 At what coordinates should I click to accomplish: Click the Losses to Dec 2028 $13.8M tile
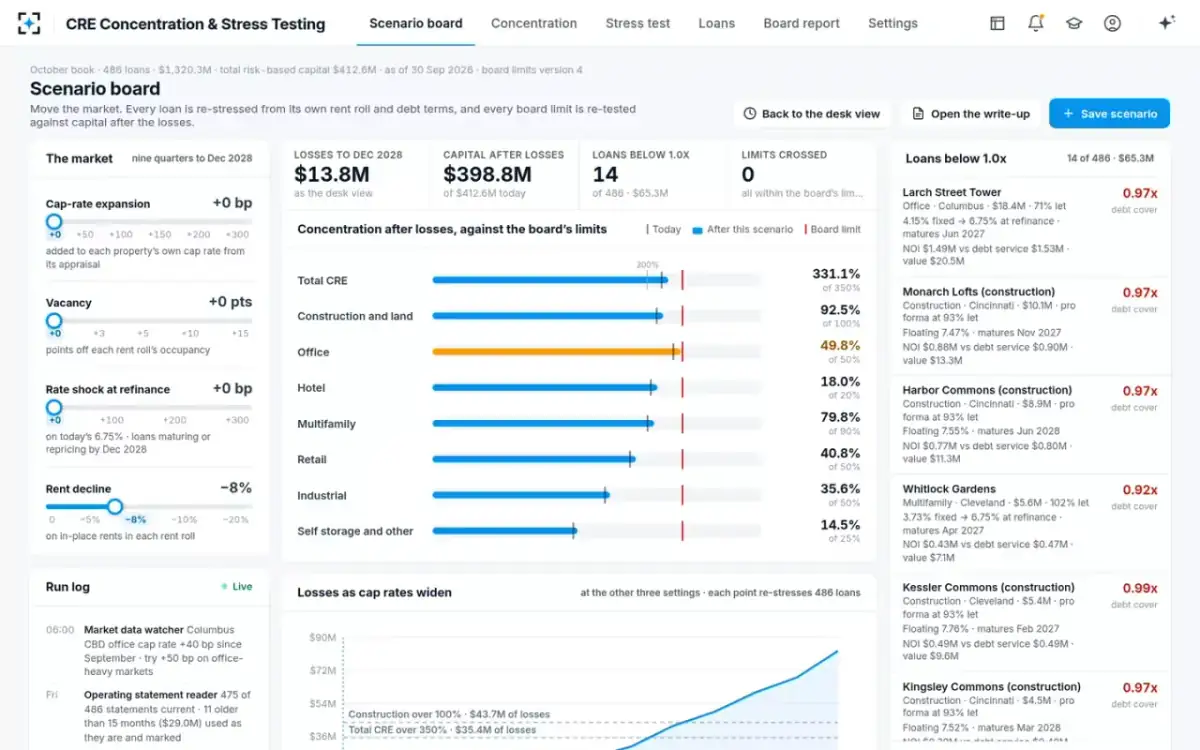click(x=356, y=174)
